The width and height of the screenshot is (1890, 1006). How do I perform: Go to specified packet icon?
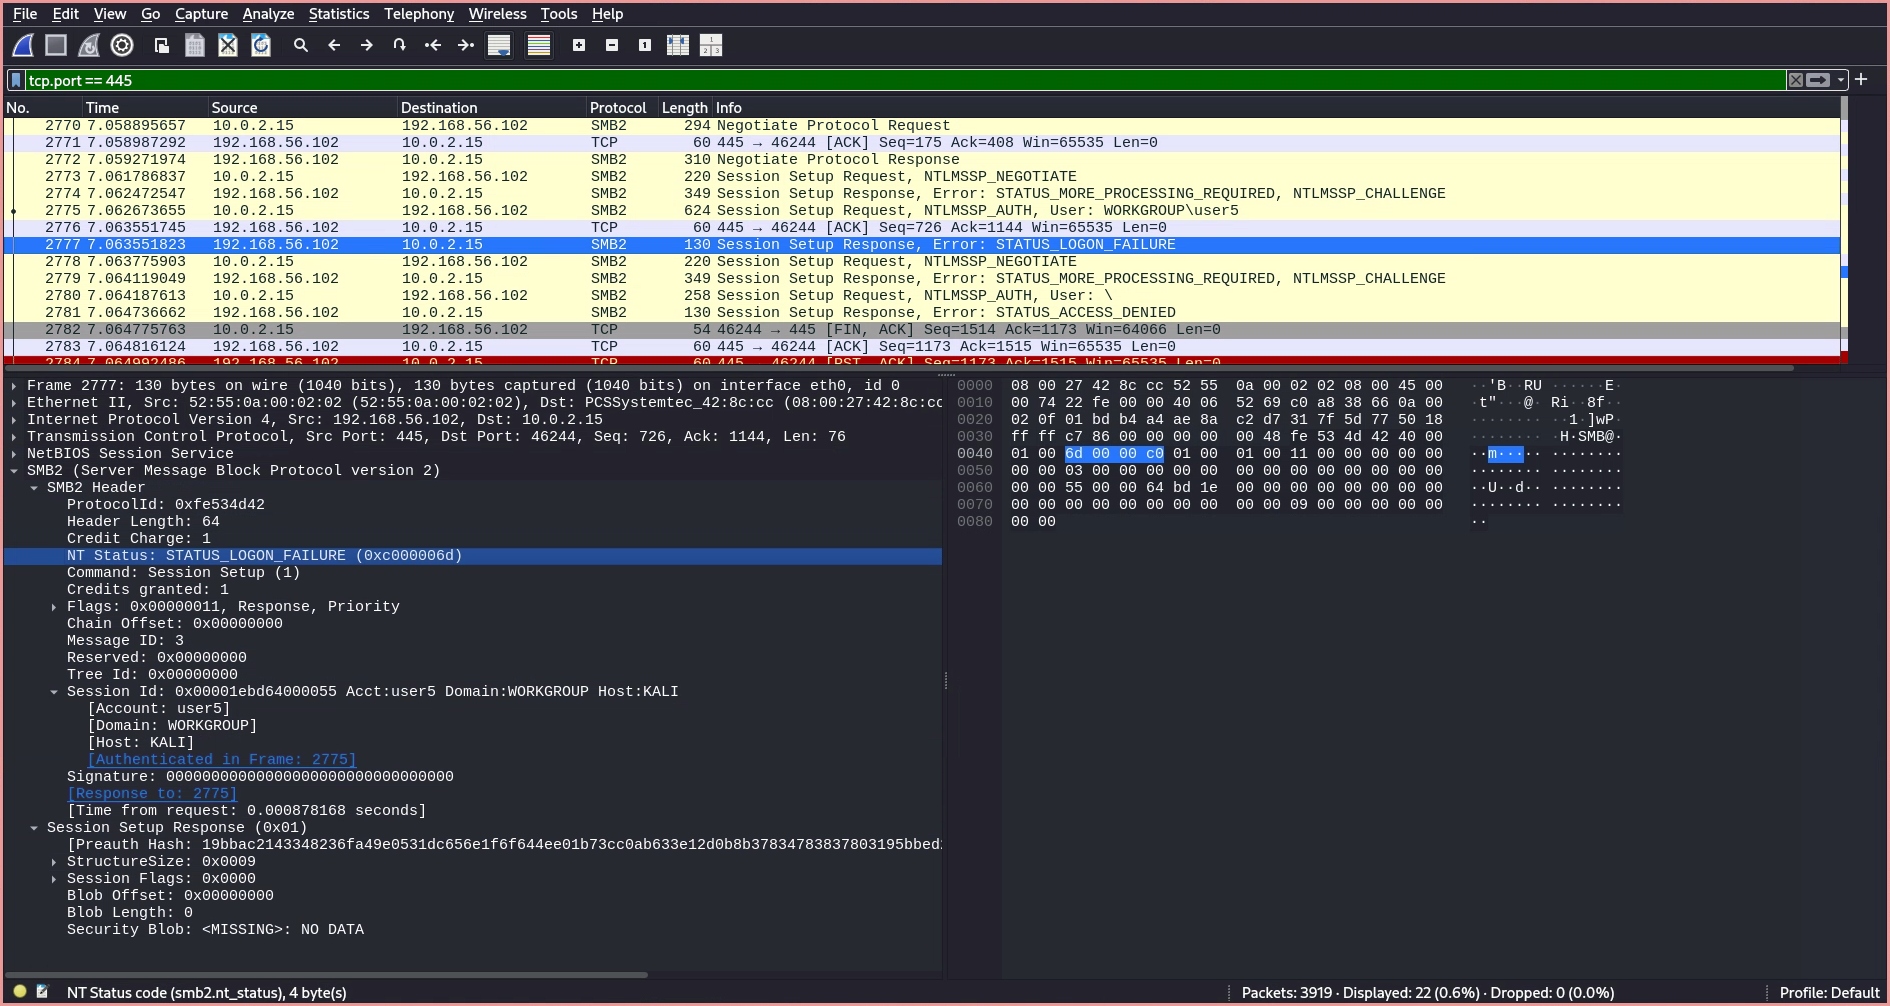400,45
